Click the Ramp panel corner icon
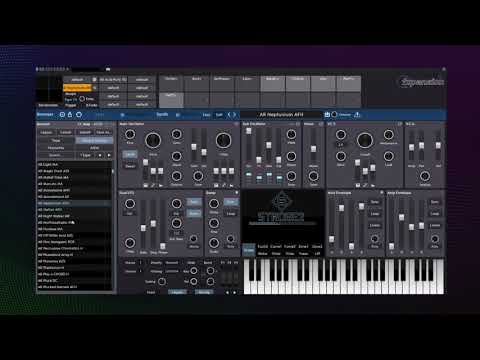 click(237, 193)
